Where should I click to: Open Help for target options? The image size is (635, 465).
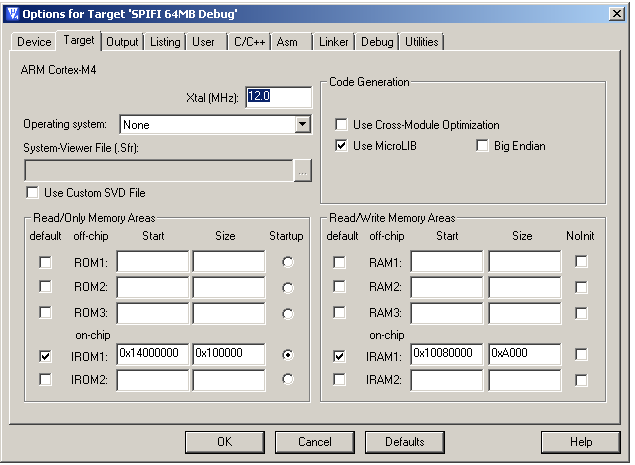pyautogui.click(x=581, y=442)
